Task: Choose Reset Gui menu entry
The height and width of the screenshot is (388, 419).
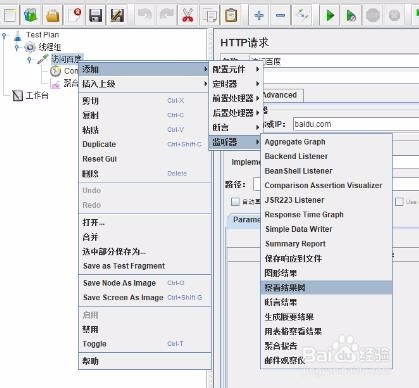Action: click(x=145, y=159)
